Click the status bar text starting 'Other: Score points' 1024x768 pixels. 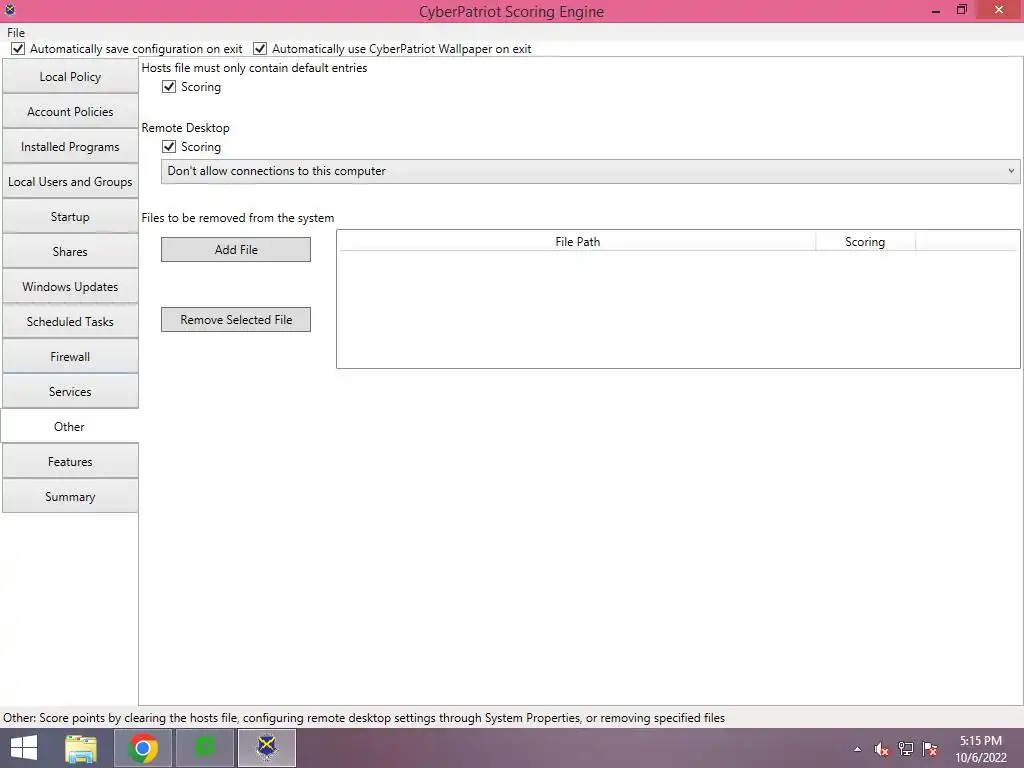coord(364,718)
